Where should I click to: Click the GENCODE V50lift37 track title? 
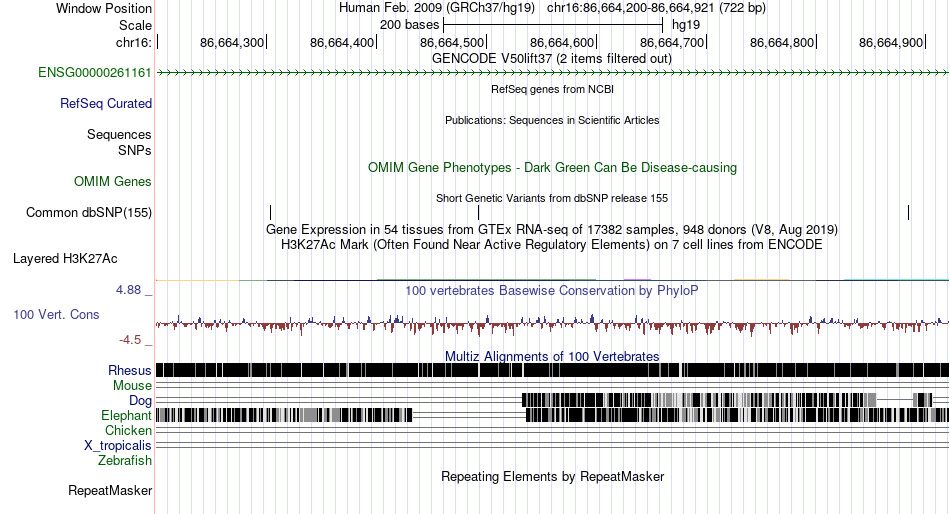tap(552, 59)
